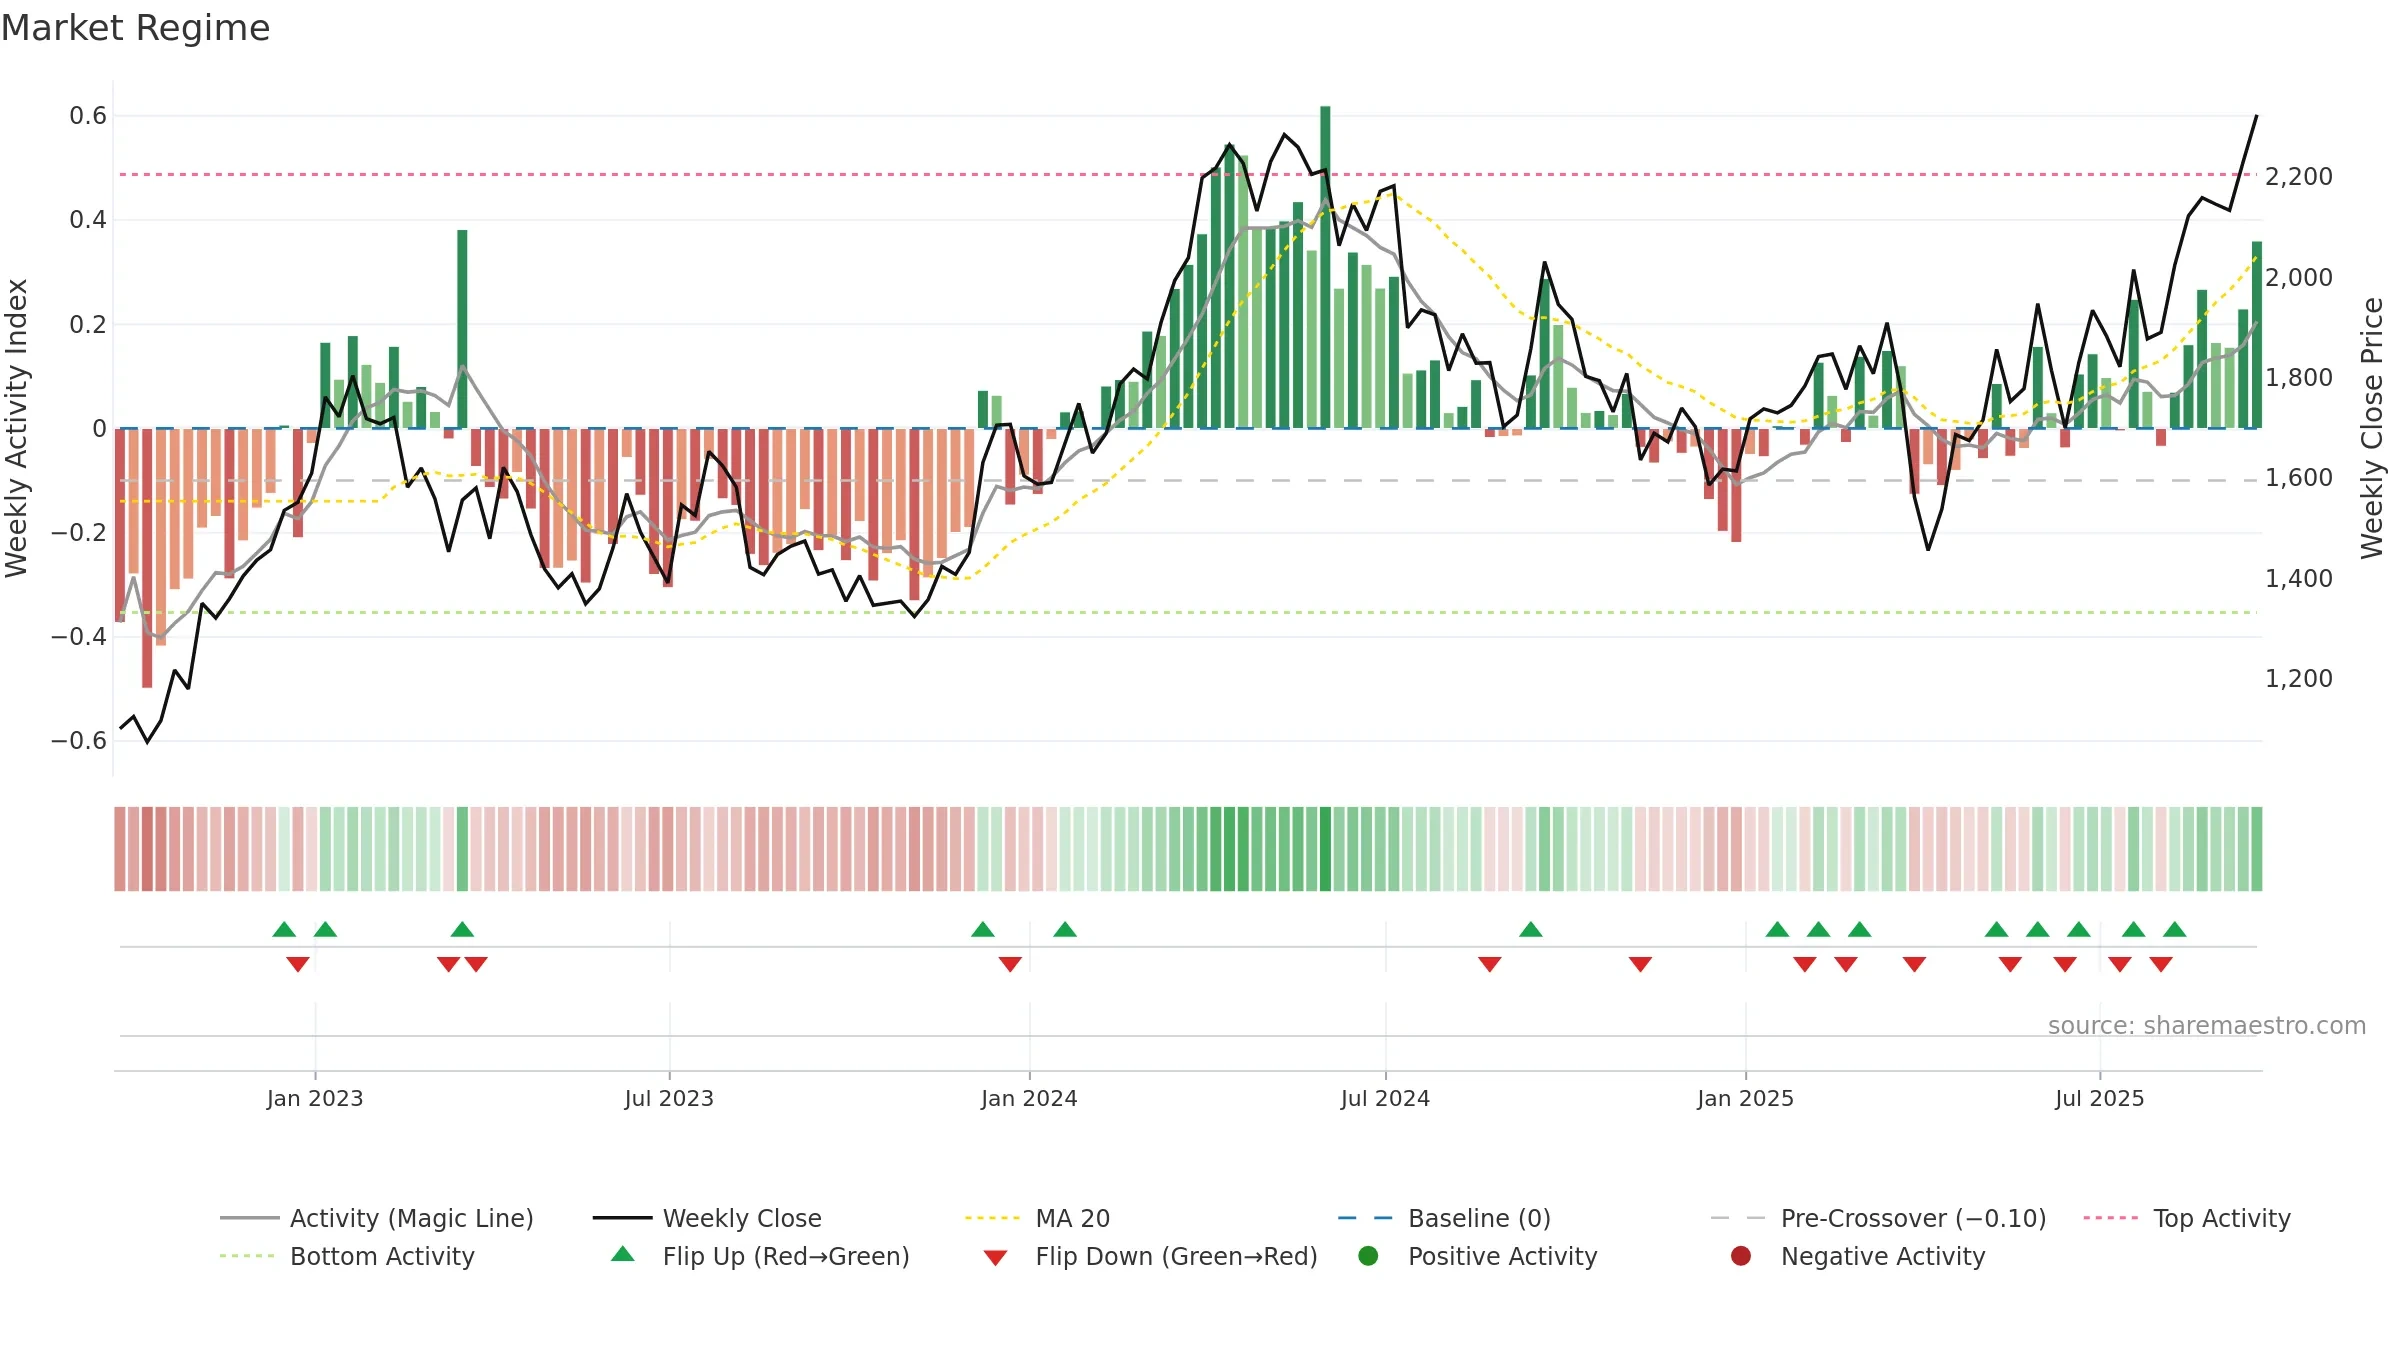
Task: Click the 0.6 activity axis tick label
Action: pyautogui.click(x=88, y=116)
